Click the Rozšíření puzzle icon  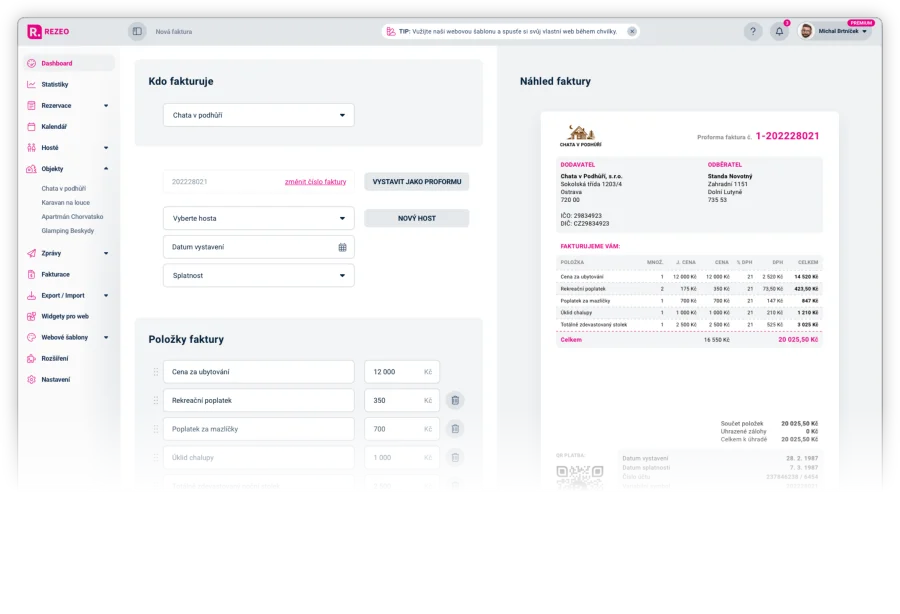[x=31, y=359]
